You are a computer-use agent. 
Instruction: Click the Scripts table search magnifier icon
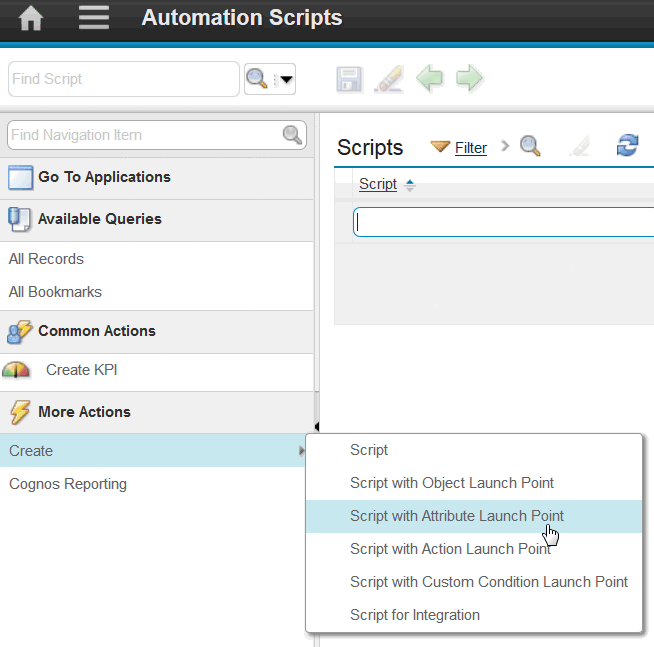click(x=530, y=147)
